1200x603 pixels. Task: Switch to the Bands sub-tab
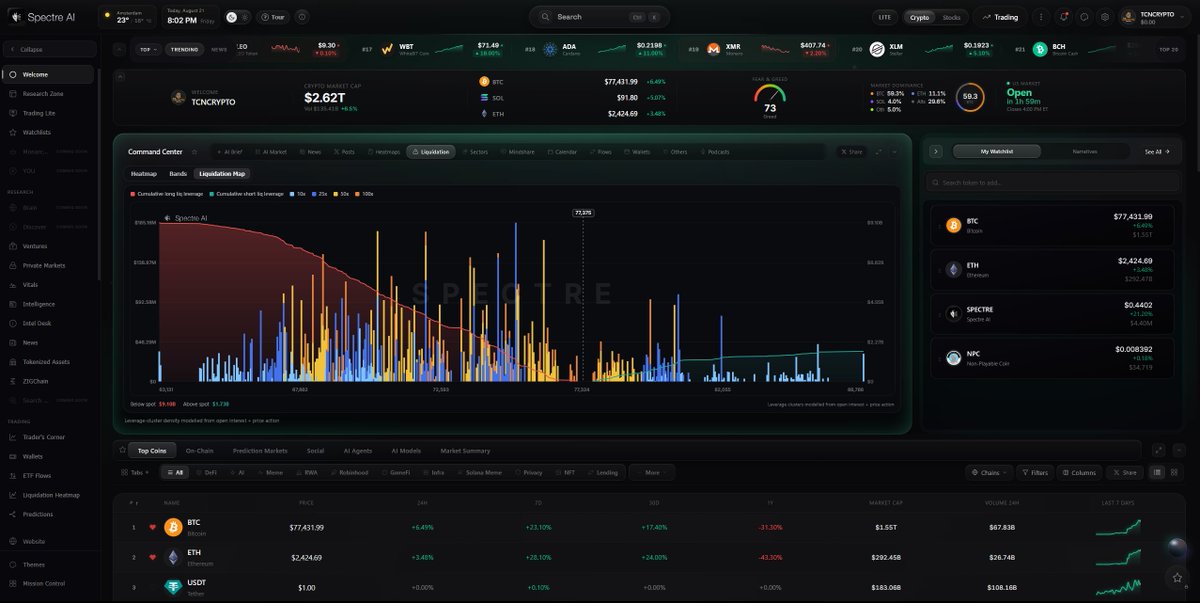pyautogui.click(x=178, y=174)
